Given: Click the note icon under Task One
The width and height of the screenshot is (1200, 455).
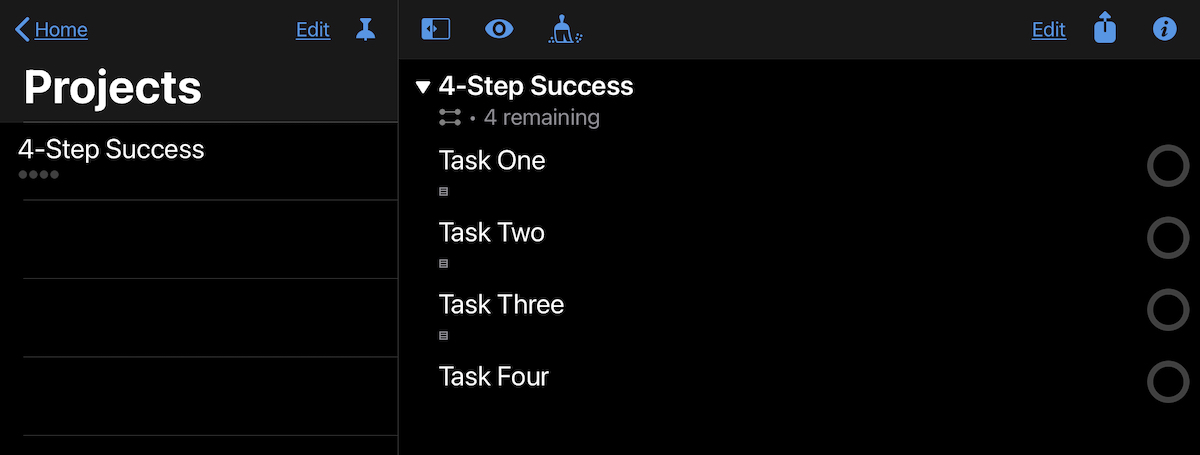Looking at the screenshot, I should 444,191.
